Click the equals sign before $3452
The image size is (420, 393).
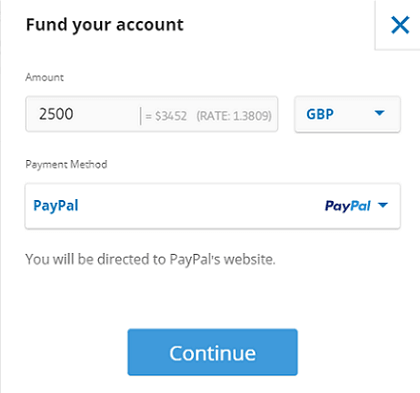(149, 117)
